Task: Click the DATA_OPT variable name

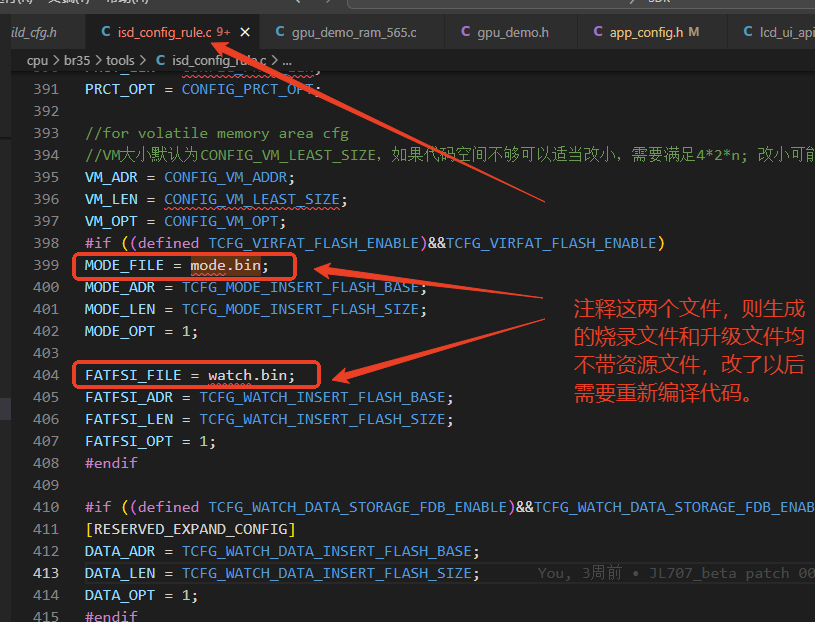Action: 120,595
